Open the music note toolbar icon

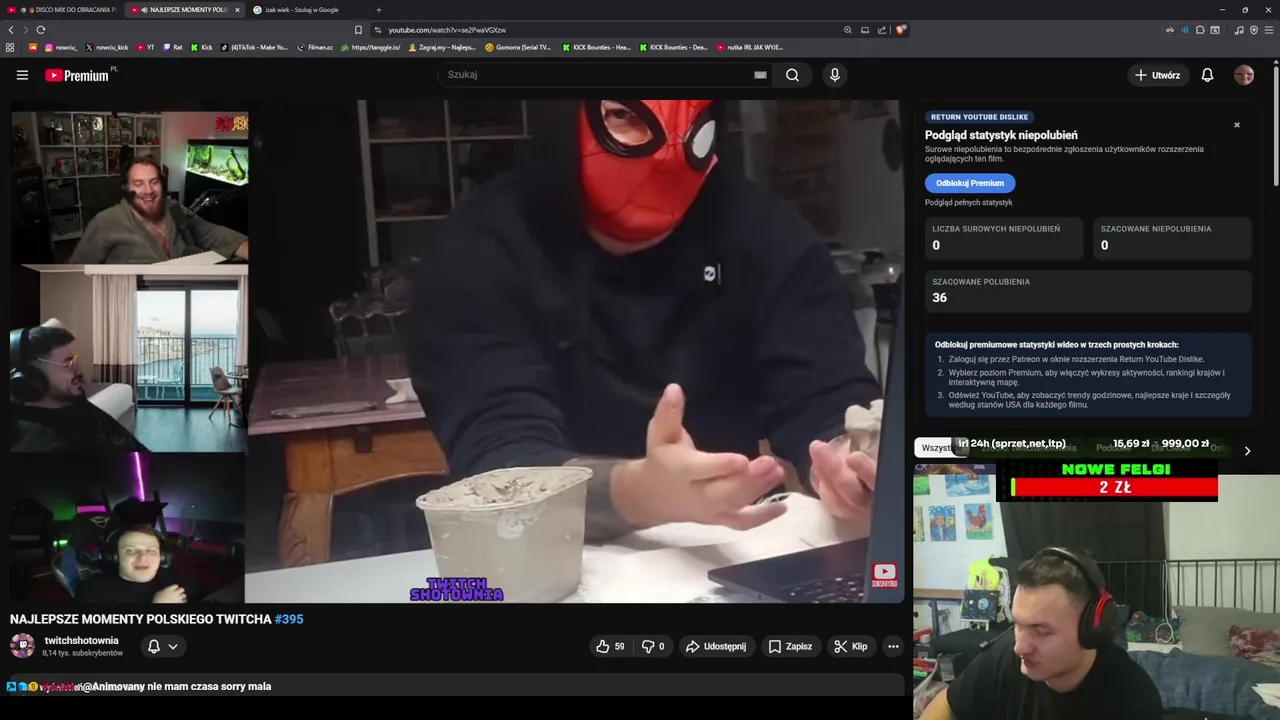coord(1239,30)
